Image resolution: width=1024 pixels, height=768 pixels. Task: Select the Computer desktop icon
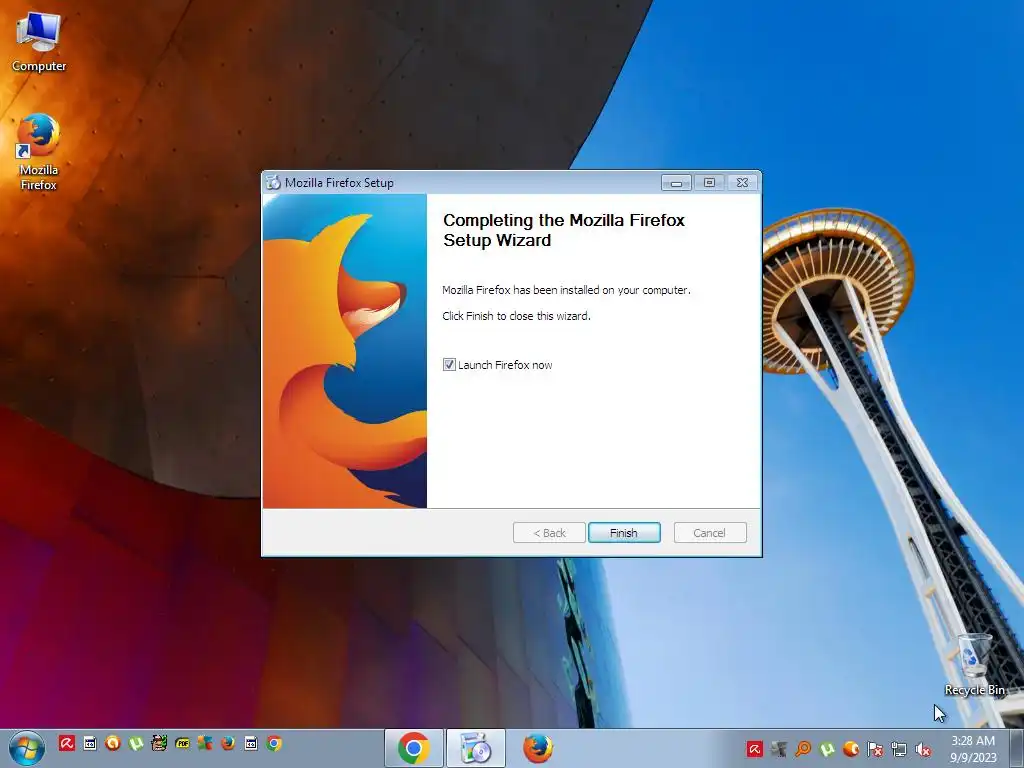coord(39,42)
